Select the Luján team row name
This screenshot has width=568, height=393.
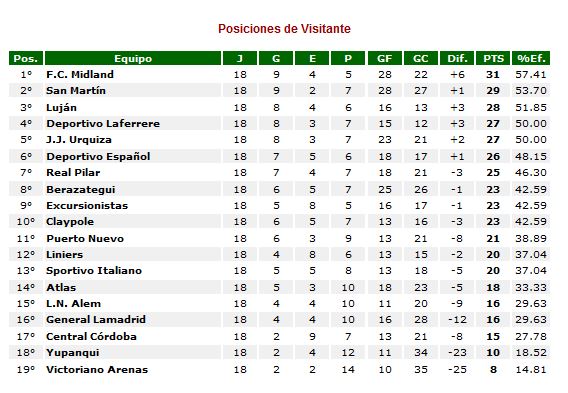tap(62, 108)
